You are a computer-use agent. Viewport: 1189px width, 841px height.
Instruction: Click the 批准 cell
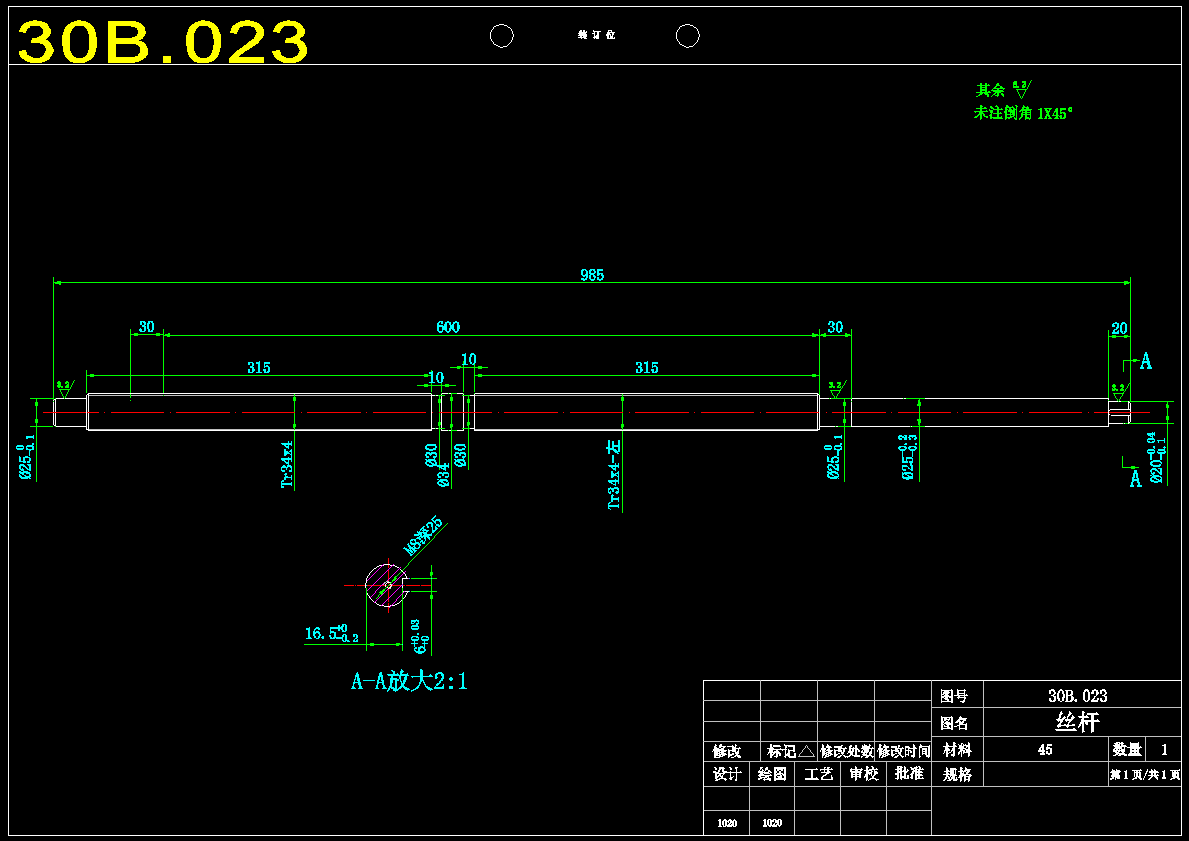[x=909, y=774]
